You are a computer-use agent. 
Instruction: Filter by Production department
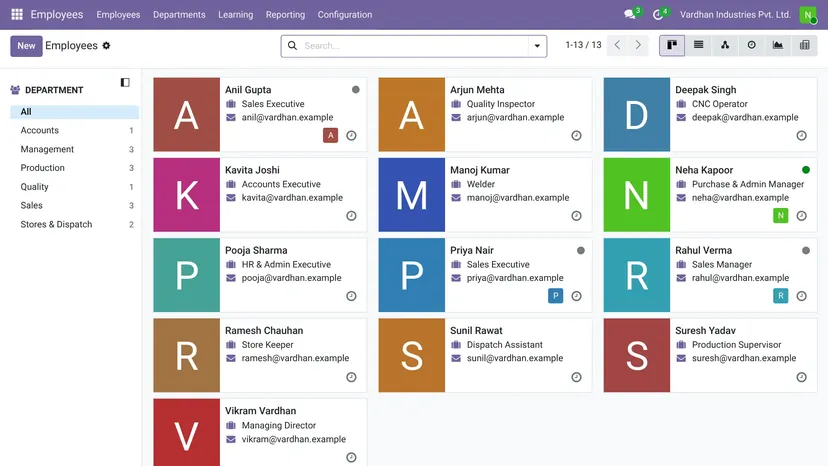pyautogui.click(x=74, y=168)
